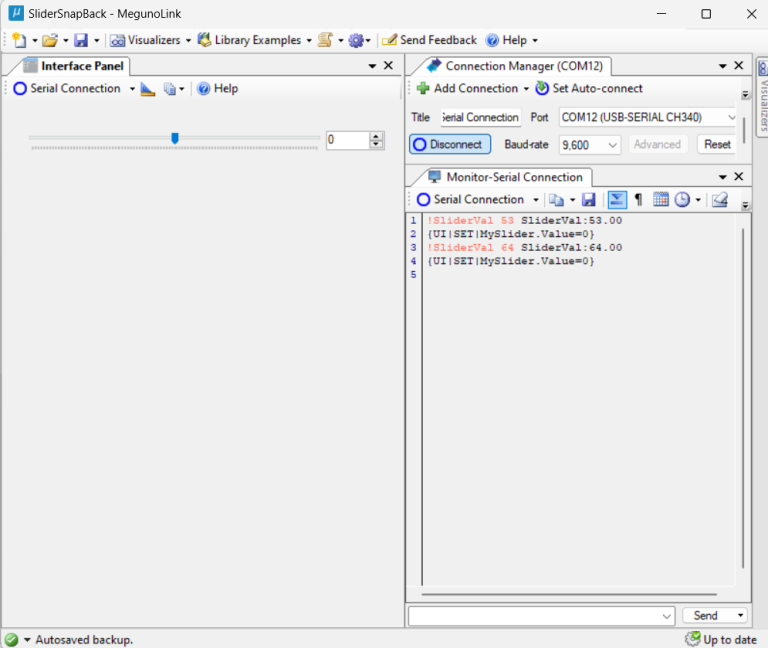Screen dimensions: 768x648
Task: Toggle the timestamp clock in the monitor
Action: point(683,199)
